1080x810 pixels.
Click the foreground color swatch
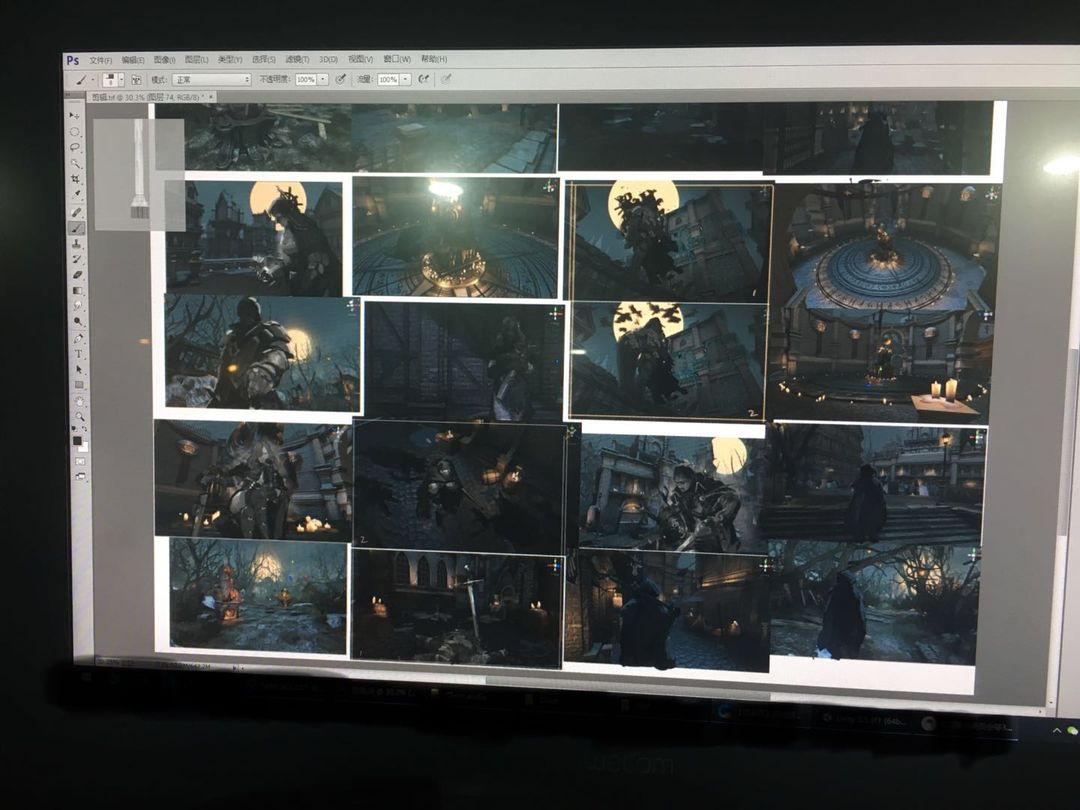pyautogui.click(x=76, y=440)
